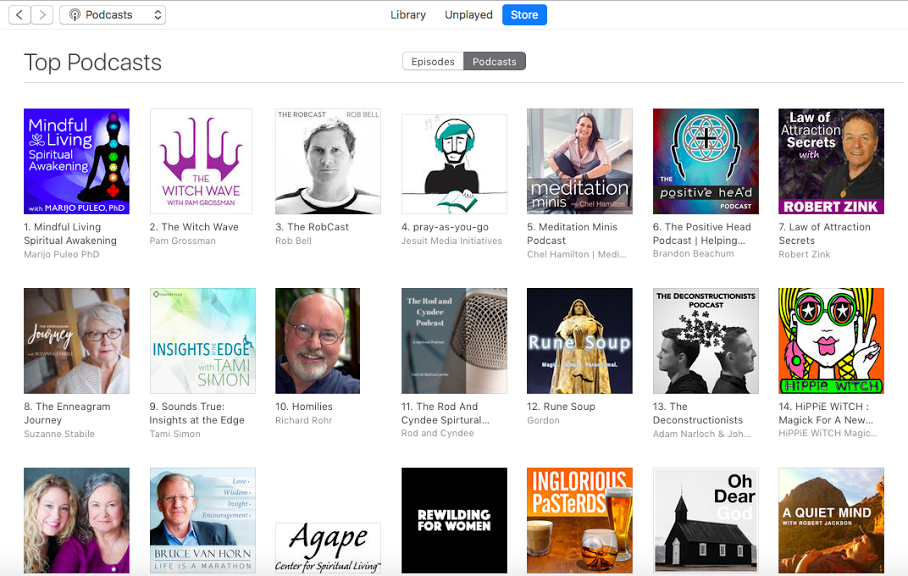Click author name 'Rob Bell'
The width and height of the screenshot is (908, 576).
tap(294, 241)
